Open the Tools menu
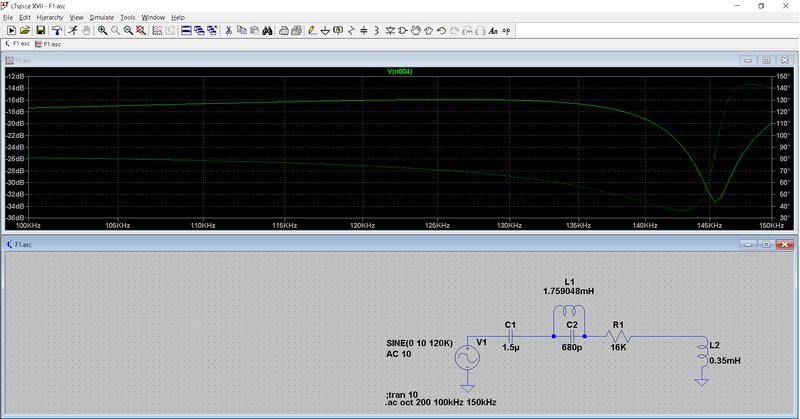The width and height of the screenshot is (800, 419). [128, 17]
